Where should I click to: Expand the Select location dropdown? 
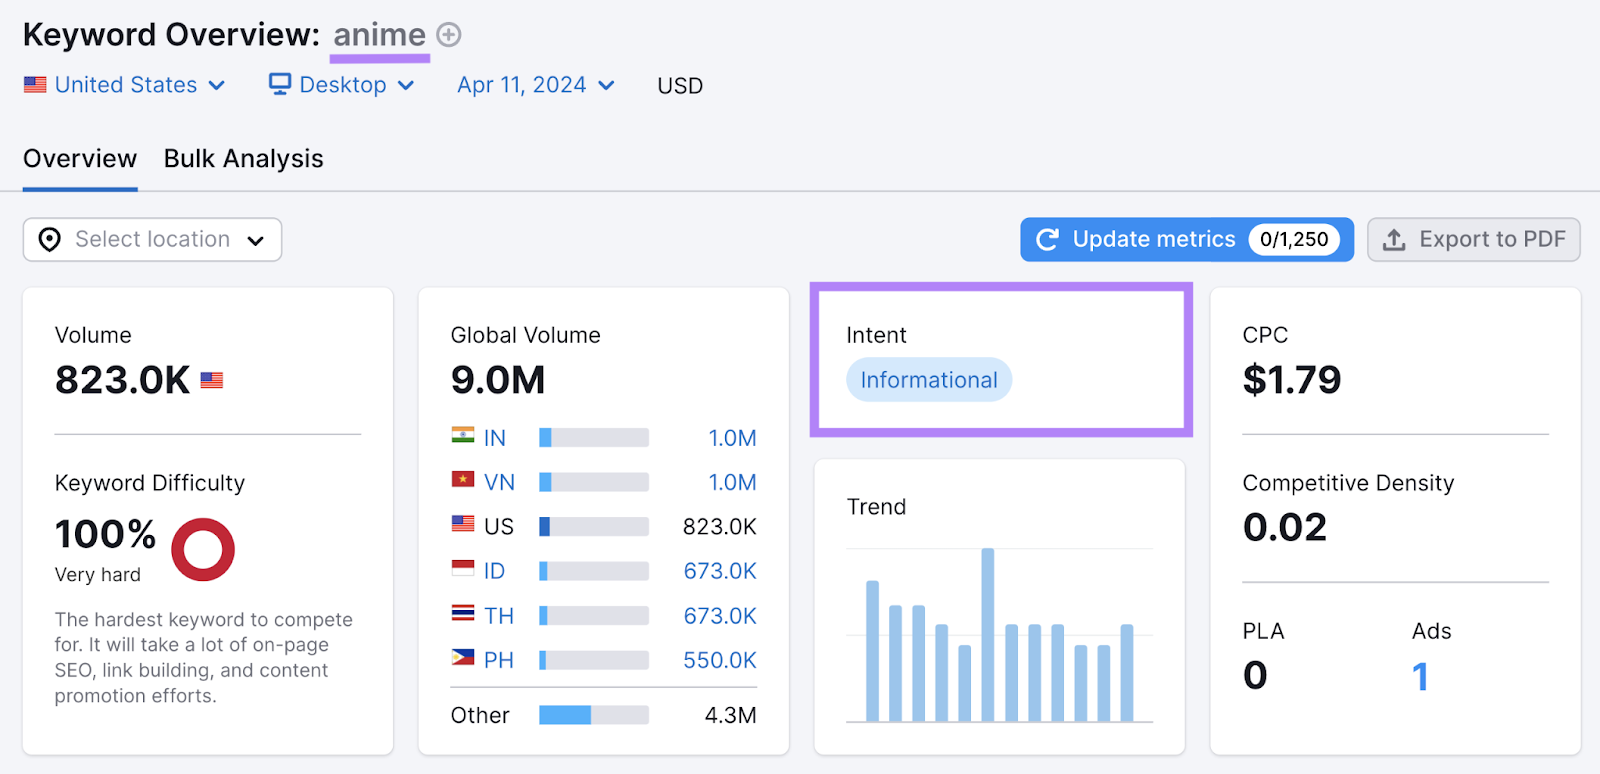tap(152, 240)
